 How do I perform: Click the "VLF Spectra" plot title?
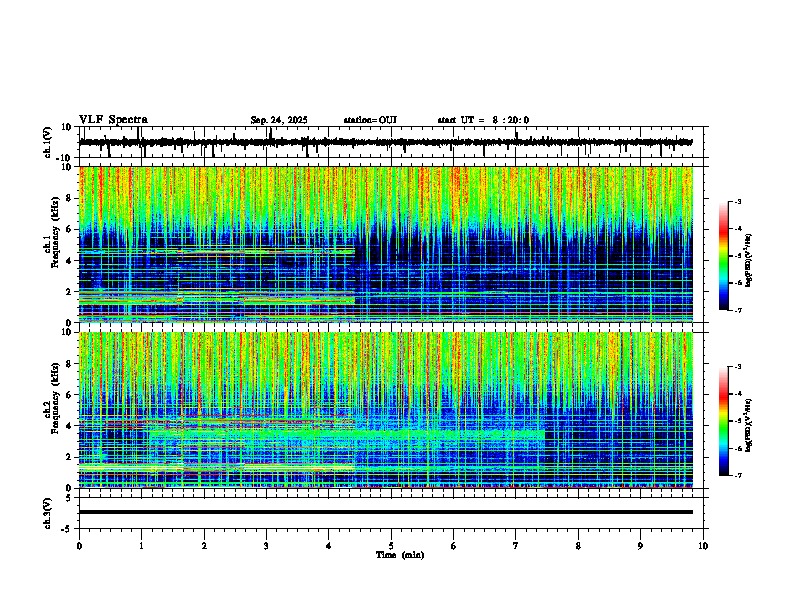point(113,120)
